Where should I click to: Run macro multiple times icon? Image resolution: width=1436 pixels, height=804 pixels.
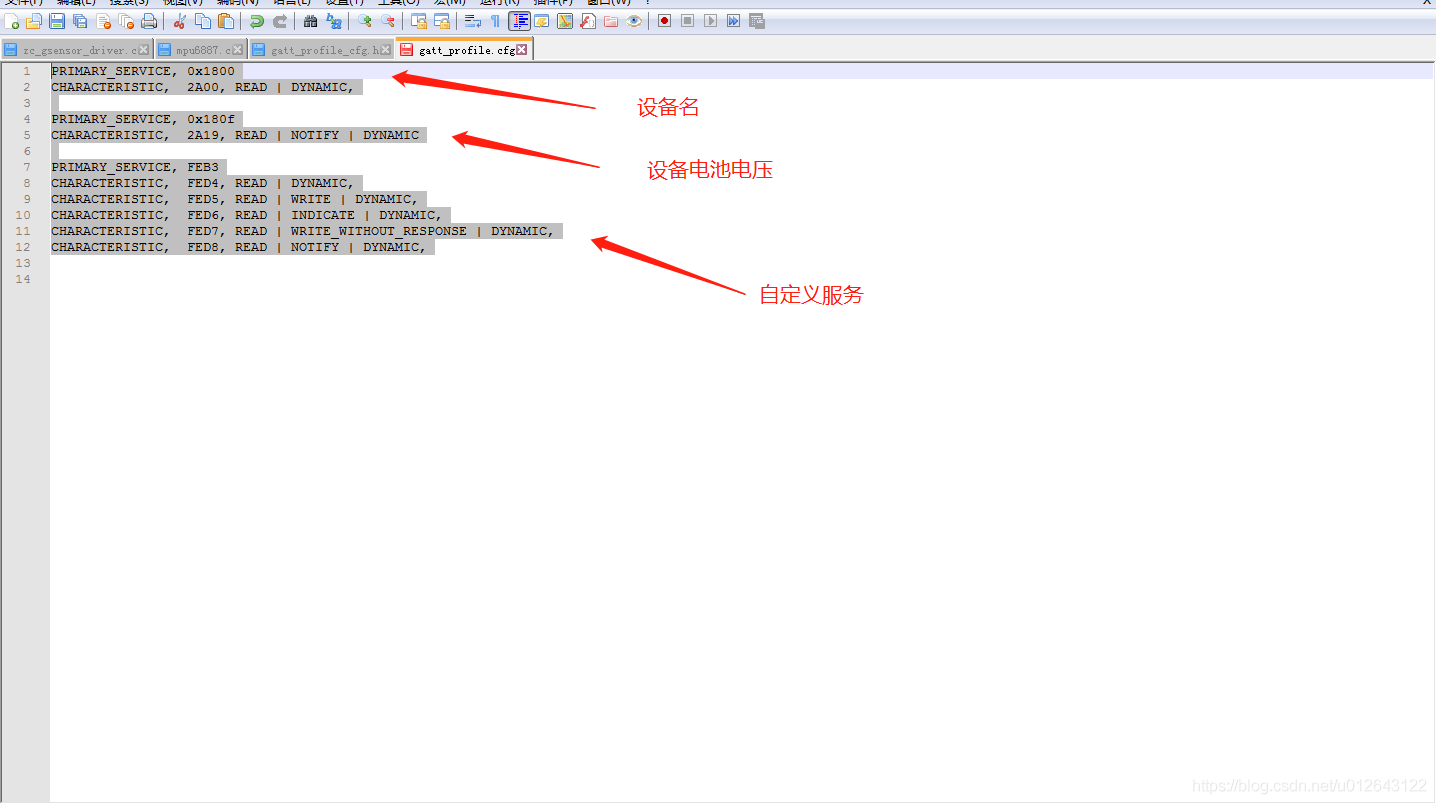[x=733, y=21]
